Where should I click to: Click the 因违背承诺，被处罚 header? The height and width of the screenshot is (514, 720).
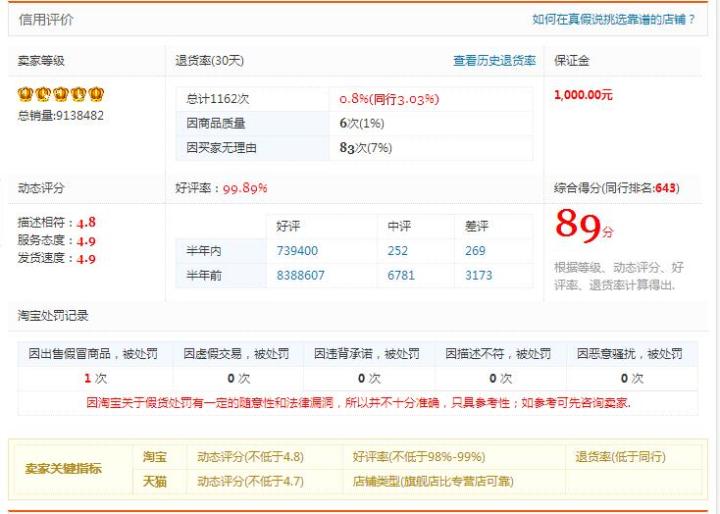(367, 354)
